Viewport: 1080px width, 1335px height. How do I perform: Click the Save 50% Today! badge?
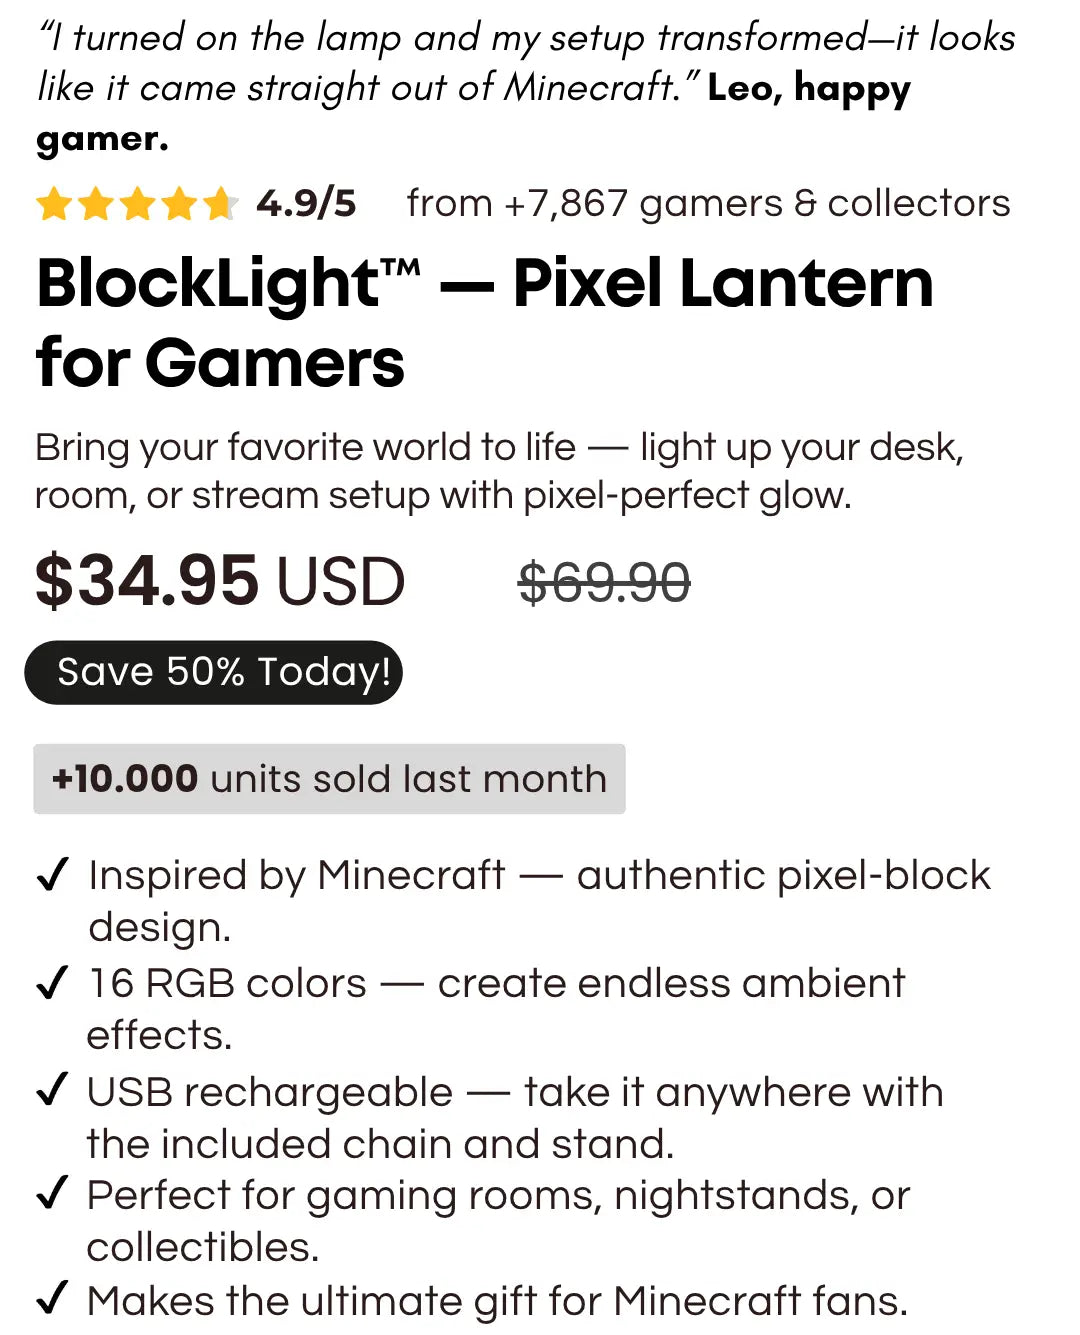[214, 672]
